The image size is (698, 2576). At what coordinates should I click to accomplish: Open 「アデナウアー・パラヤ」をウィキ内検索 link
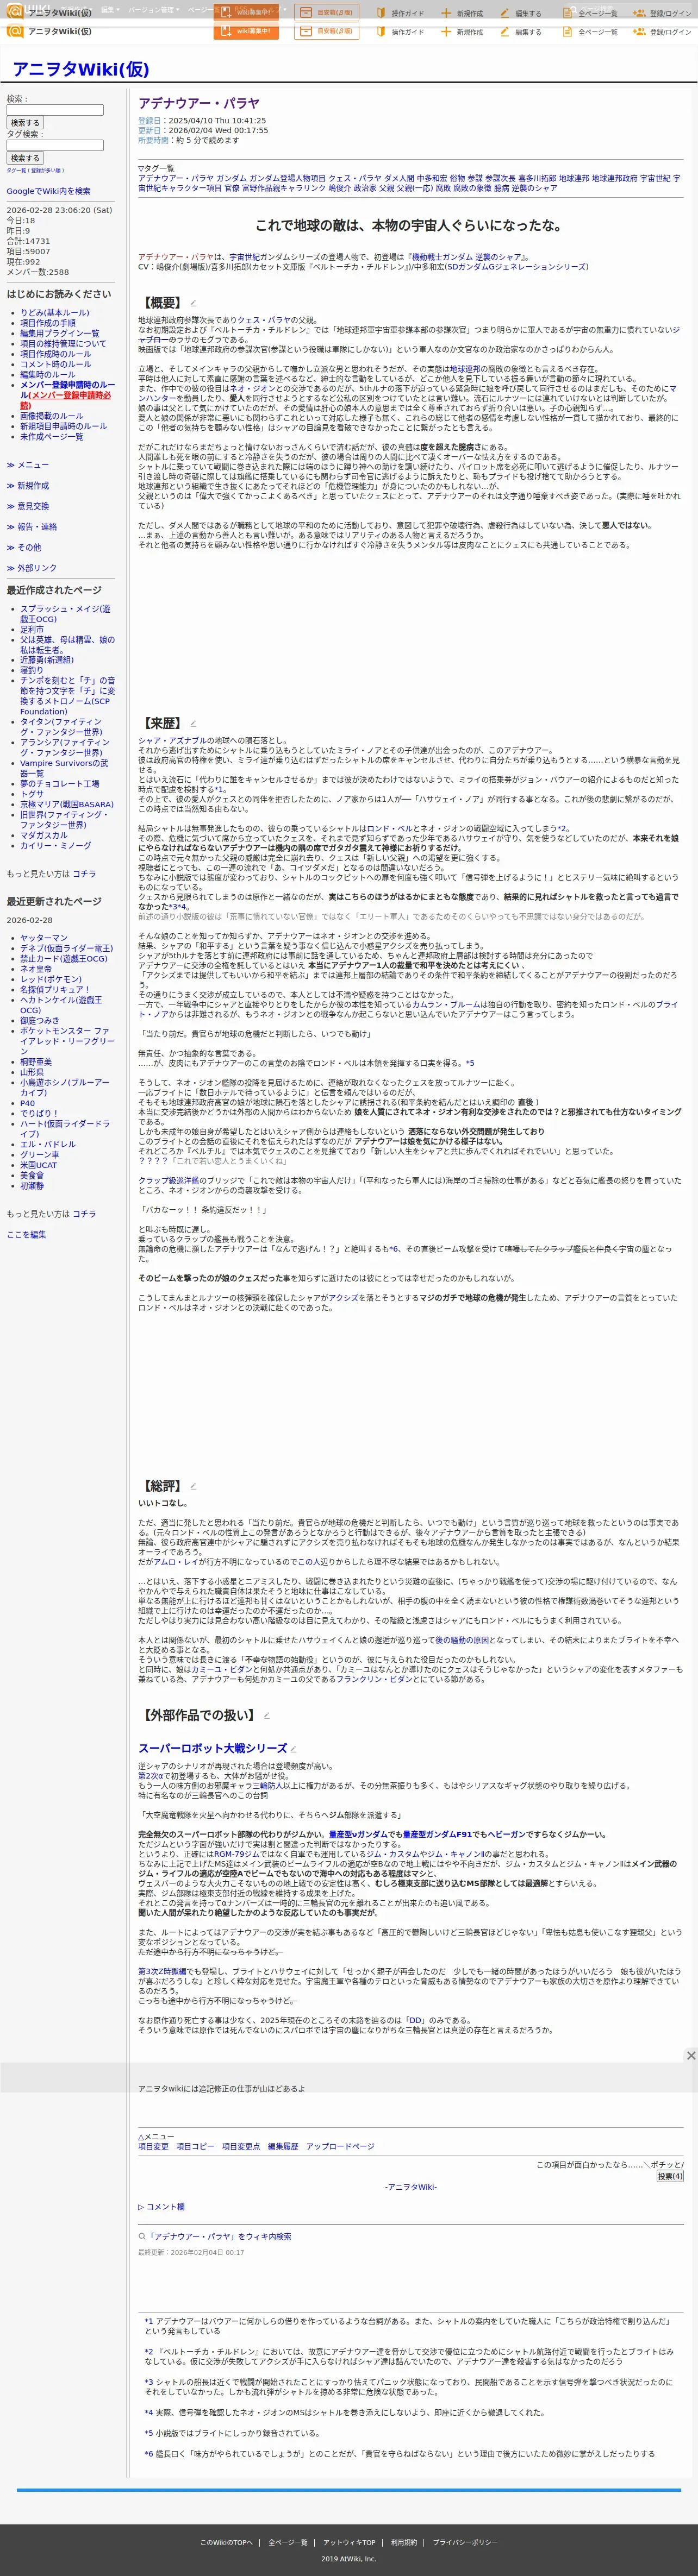(x=219, y=2236)
